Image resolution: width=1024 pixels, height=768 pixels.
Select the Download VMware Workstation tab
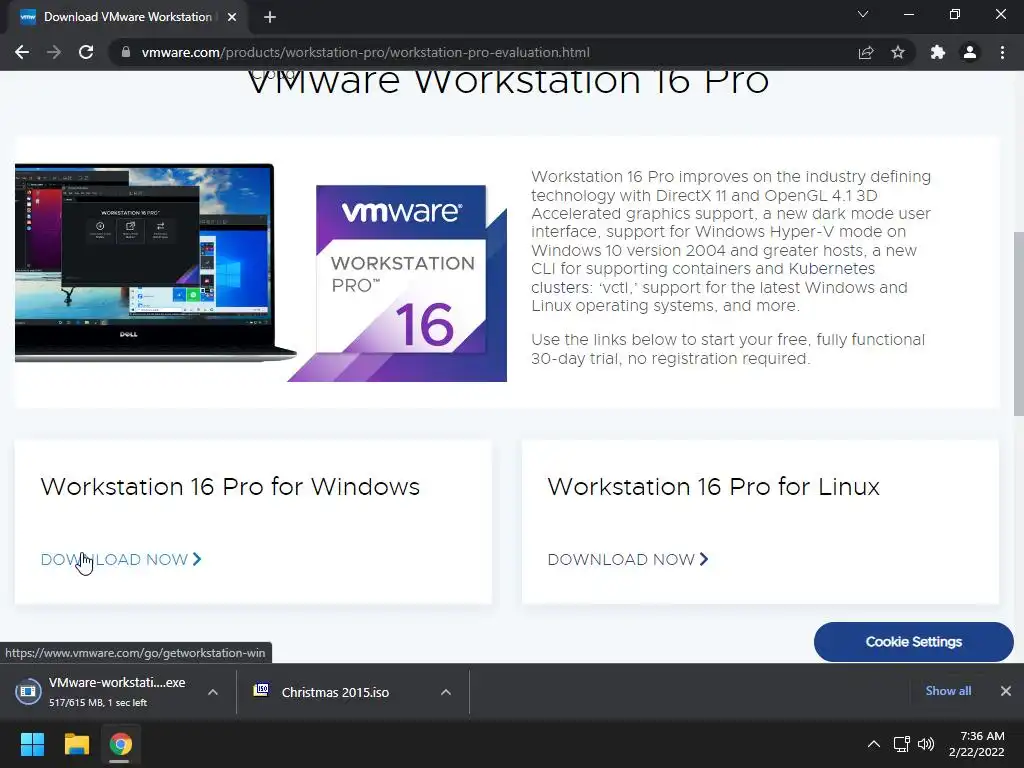tap(127, 17)
